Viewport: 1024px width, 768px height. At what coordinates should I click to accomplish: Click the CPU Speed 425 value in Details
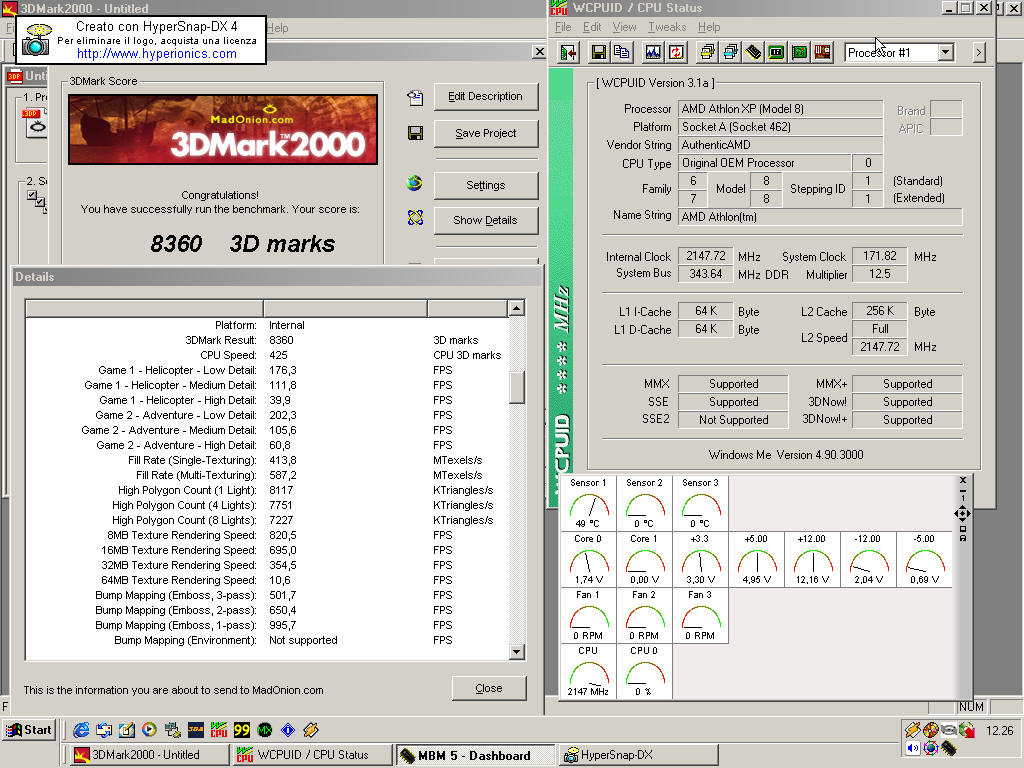click(278, 355)
